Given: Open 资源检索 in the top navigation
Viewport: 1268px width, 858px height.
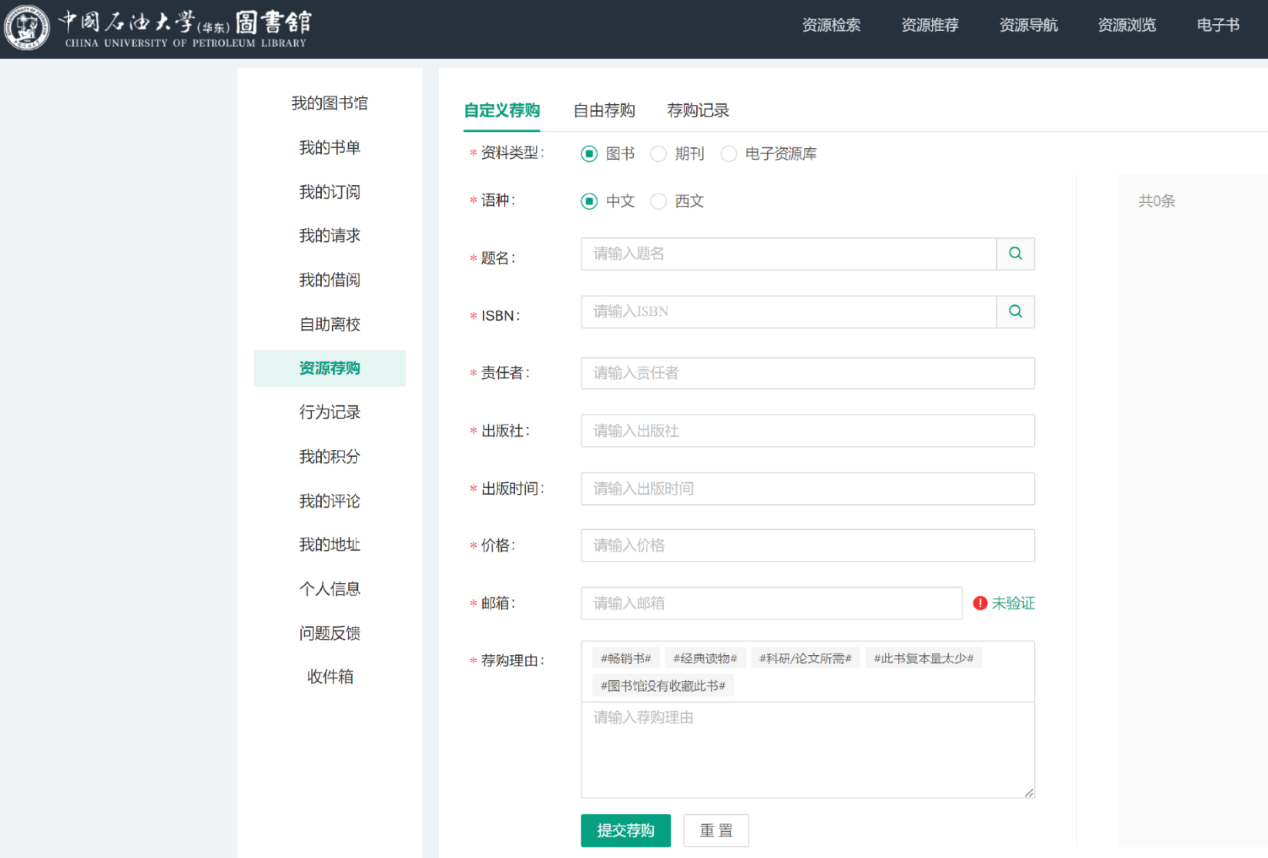Looking at the screenshot, I should [830, 25].
